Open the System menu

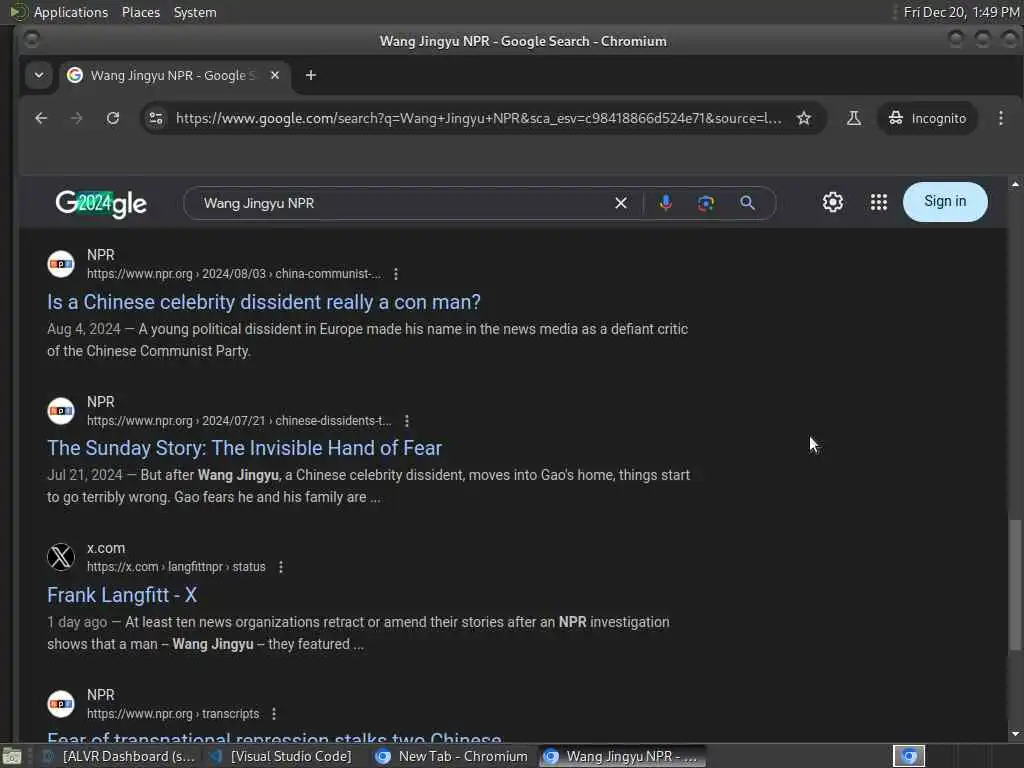click(195, 12)
